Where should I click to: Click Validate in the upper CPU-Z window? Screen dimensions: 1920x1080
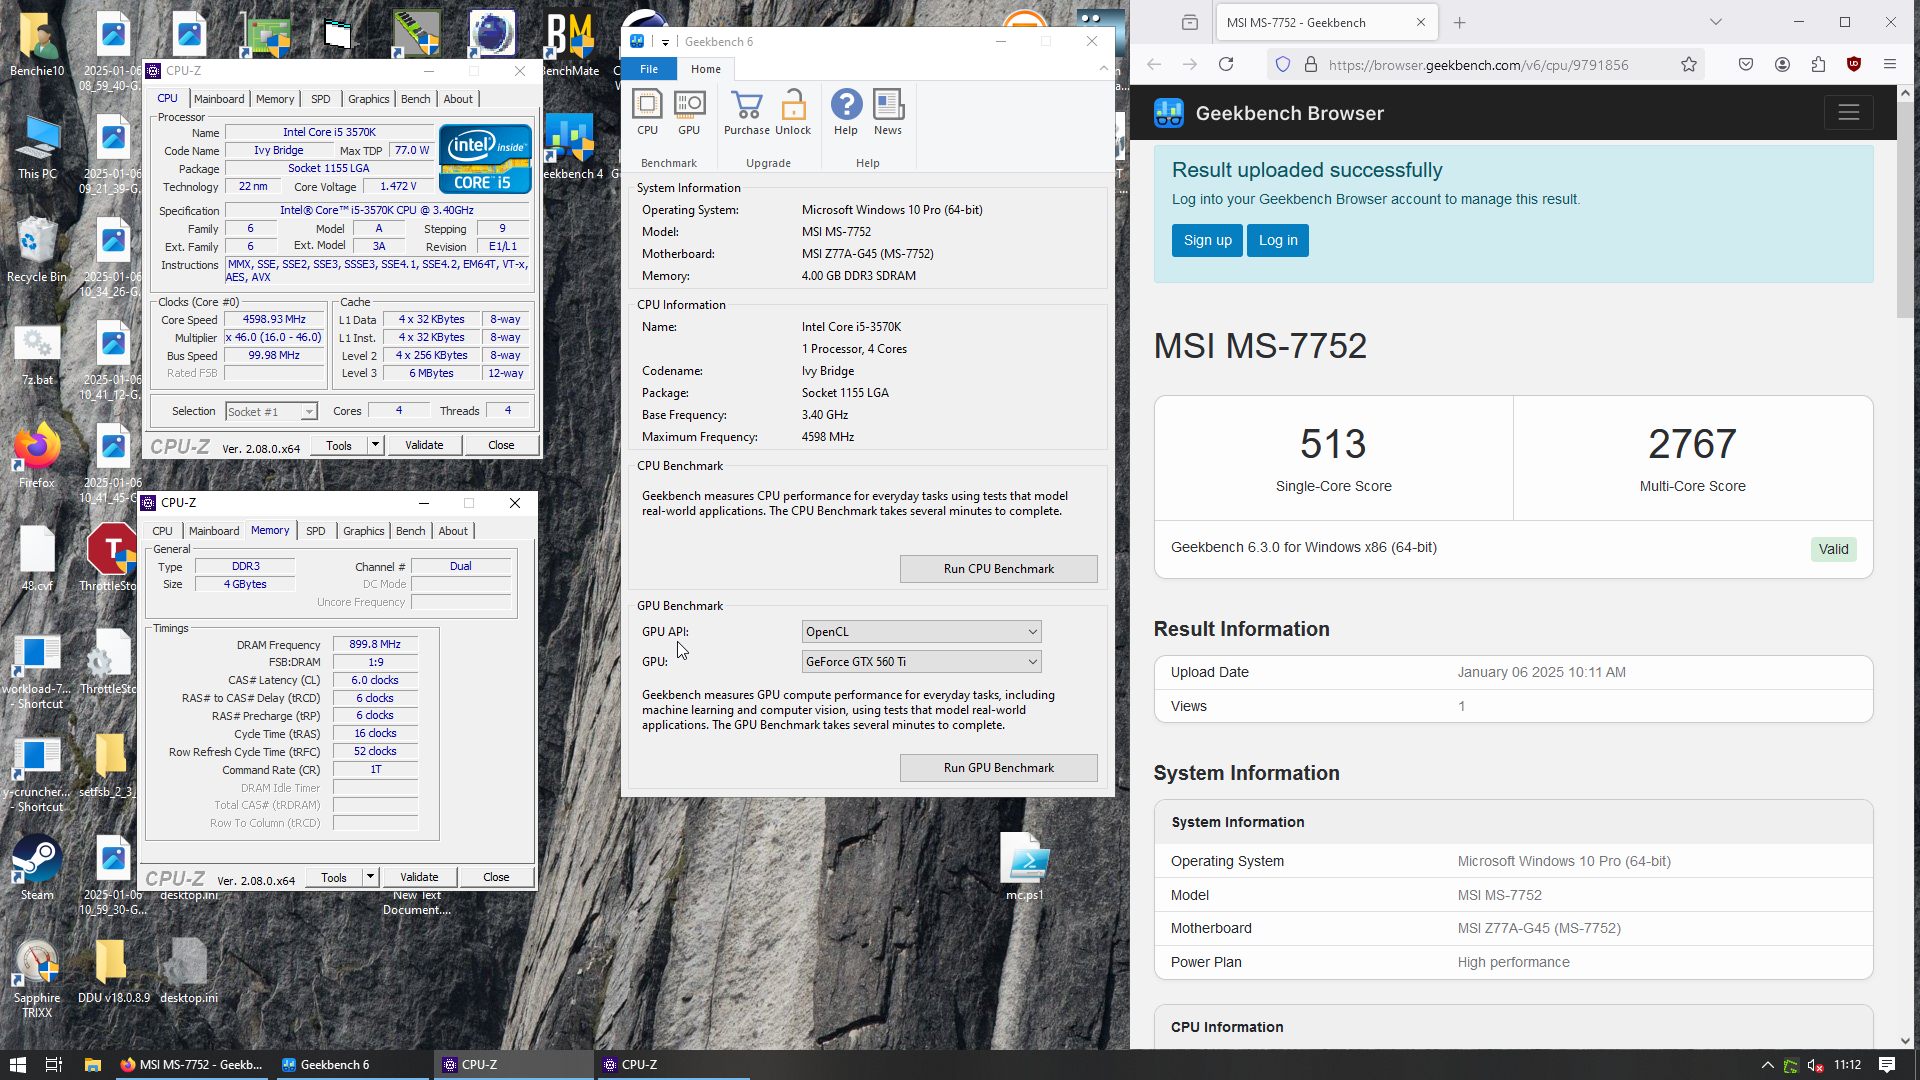[x=424, y=445]
